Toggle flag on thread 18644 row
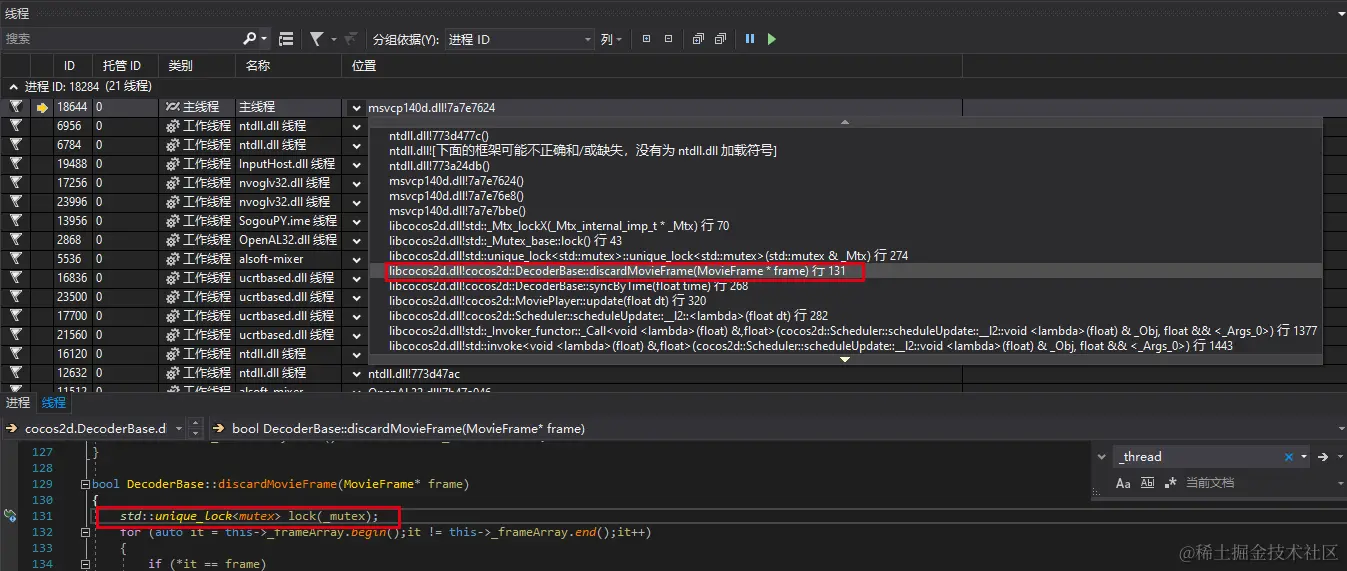The image size is (1347, 571). tap(15, 107)
